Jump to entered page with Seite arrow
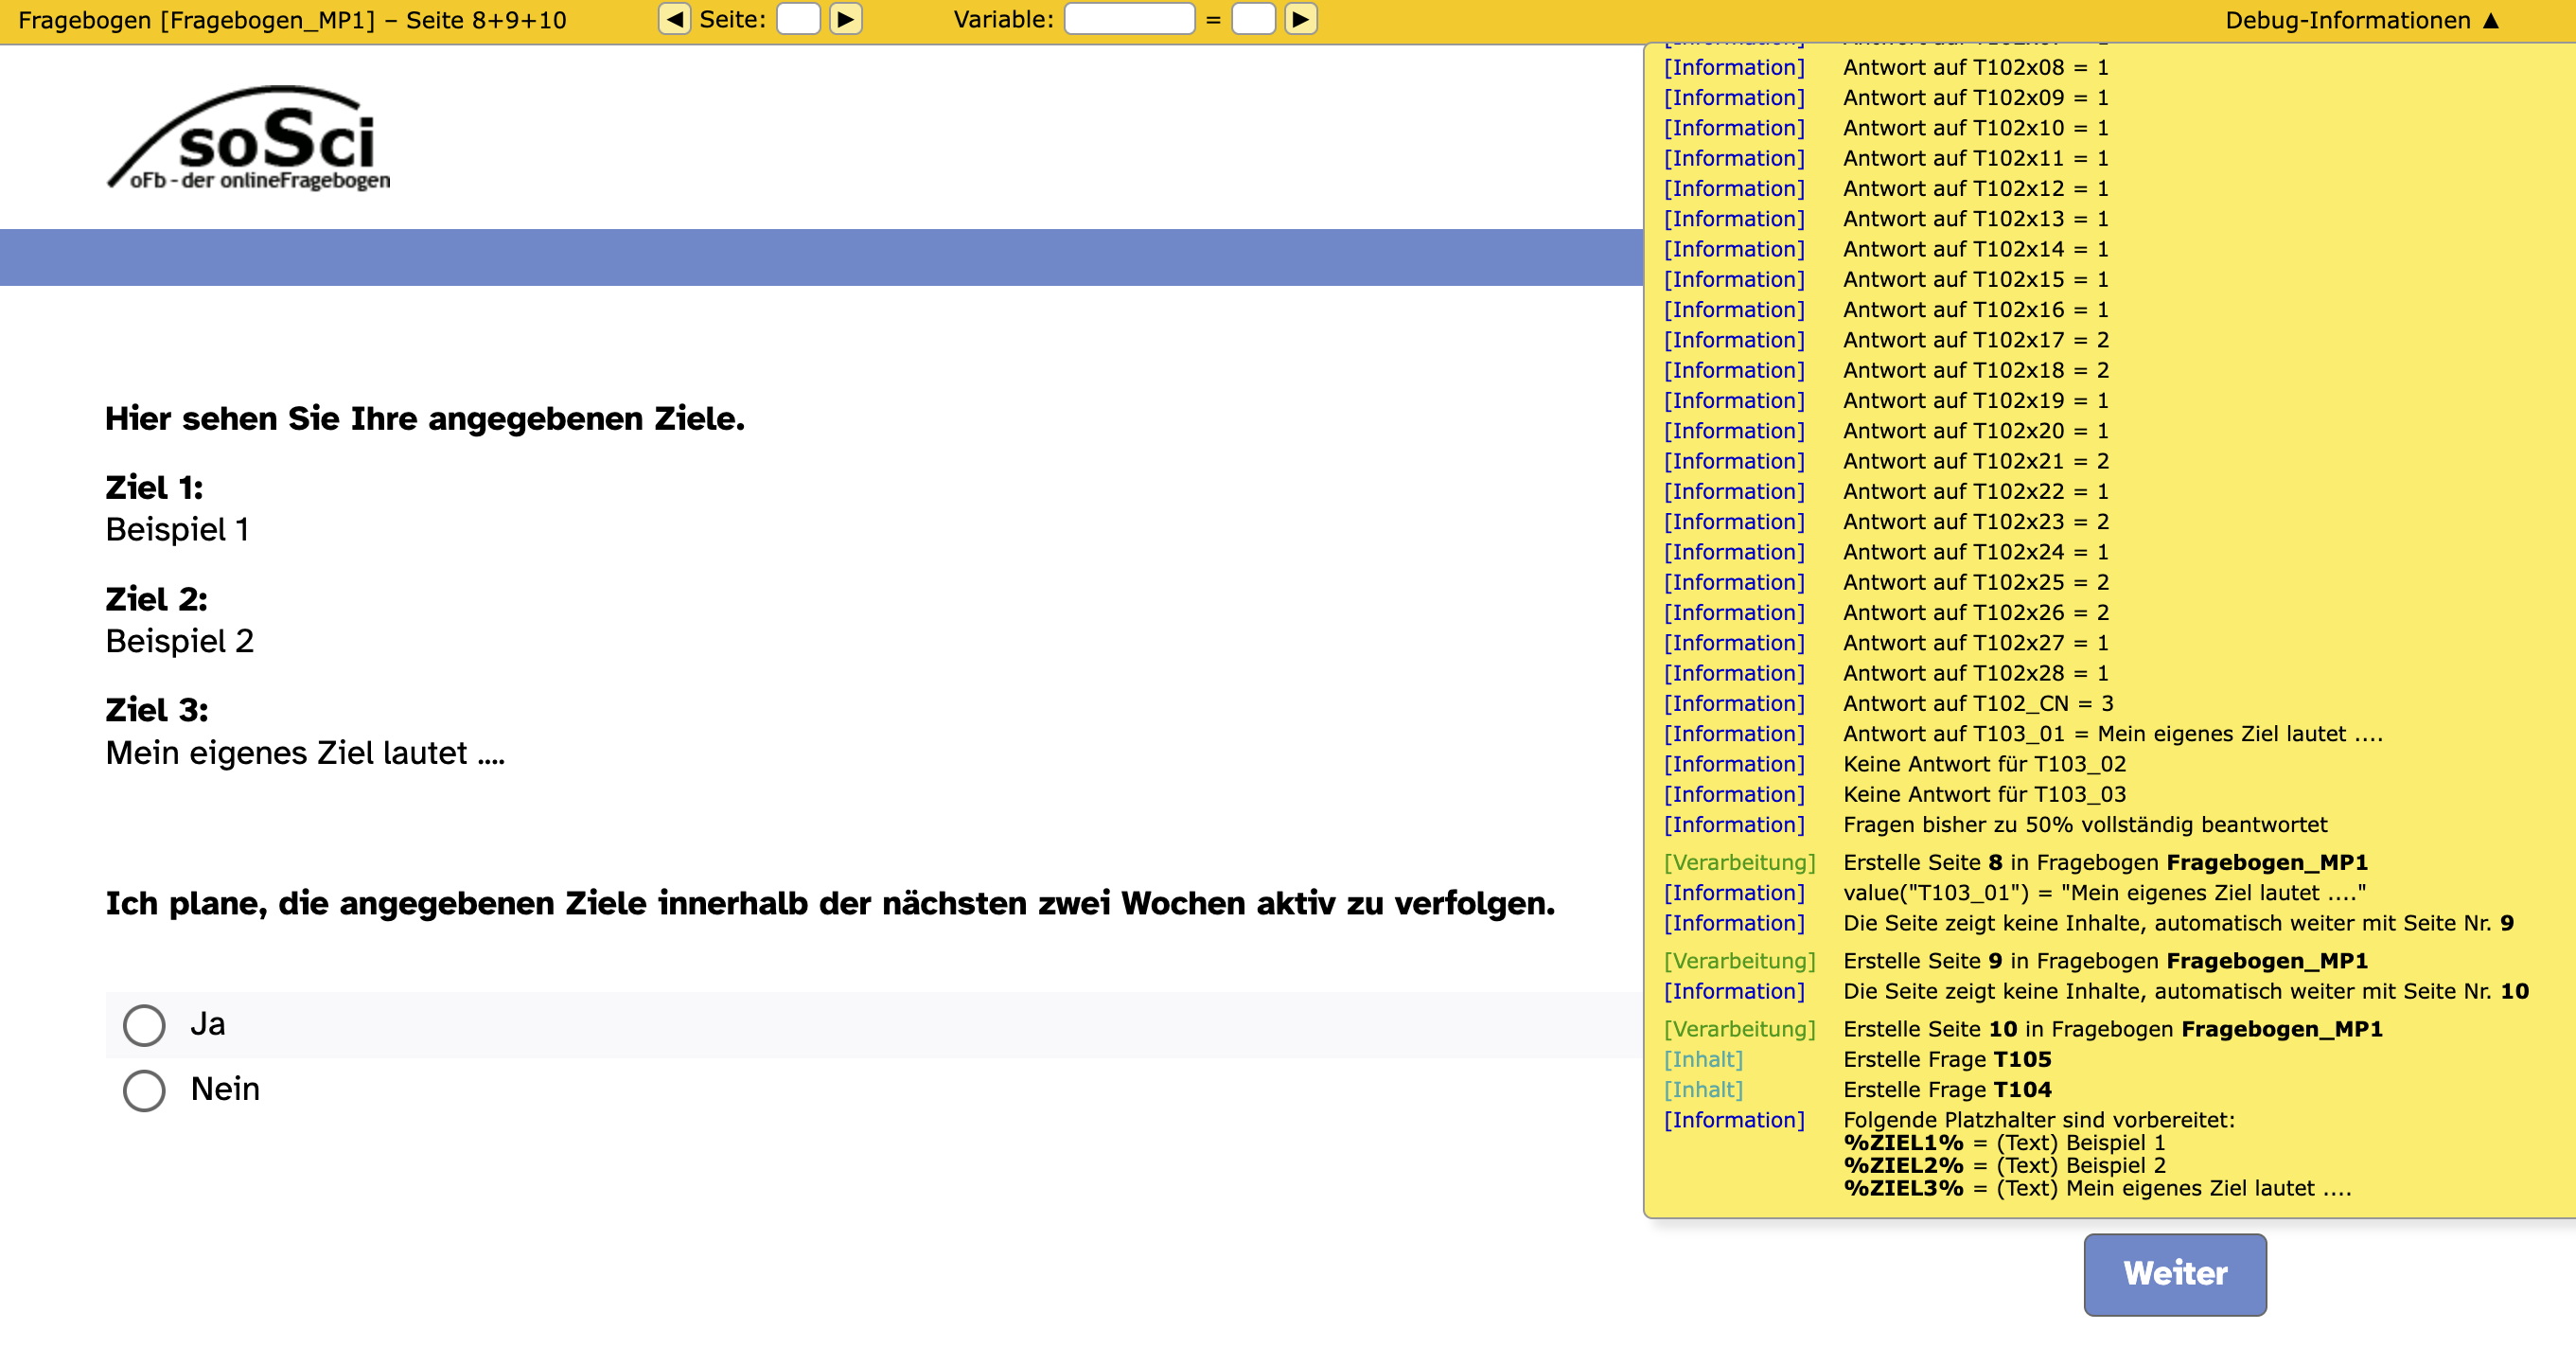The width and height of the screenshot is (2576, 1365). (x=846, y=19)
